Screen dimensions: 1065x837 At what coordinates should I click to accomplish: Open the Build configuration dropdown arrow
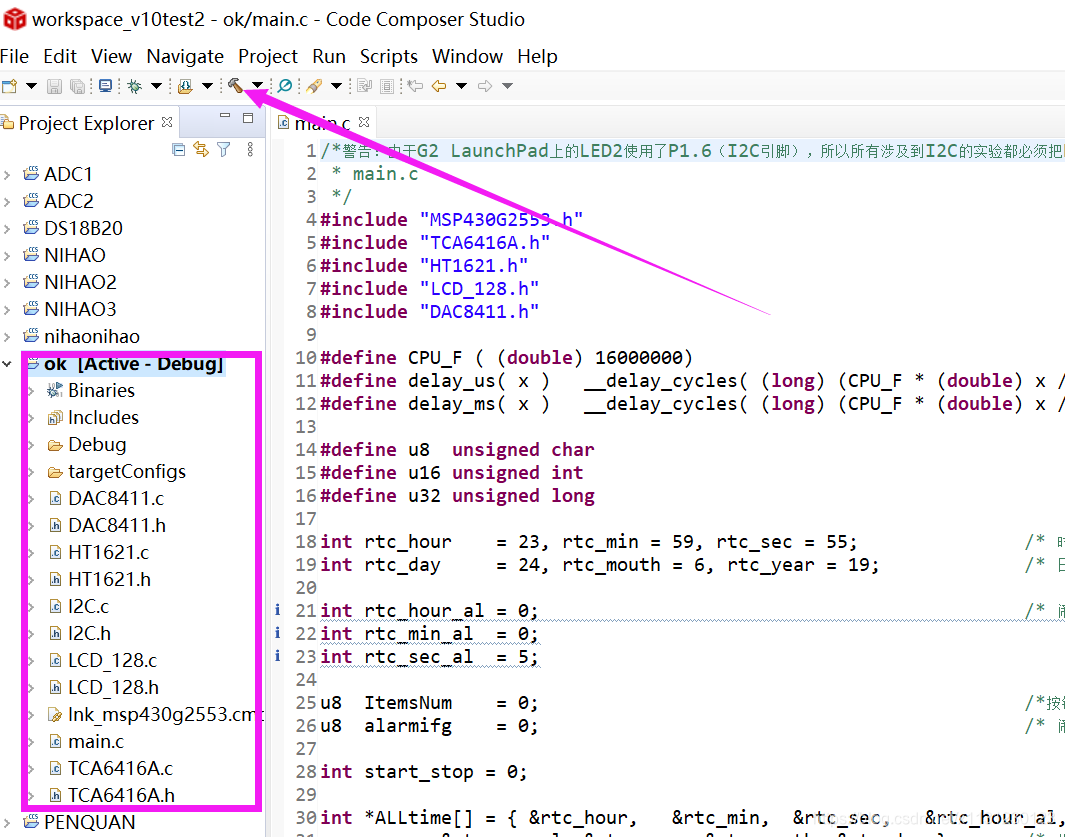point(257,86)
